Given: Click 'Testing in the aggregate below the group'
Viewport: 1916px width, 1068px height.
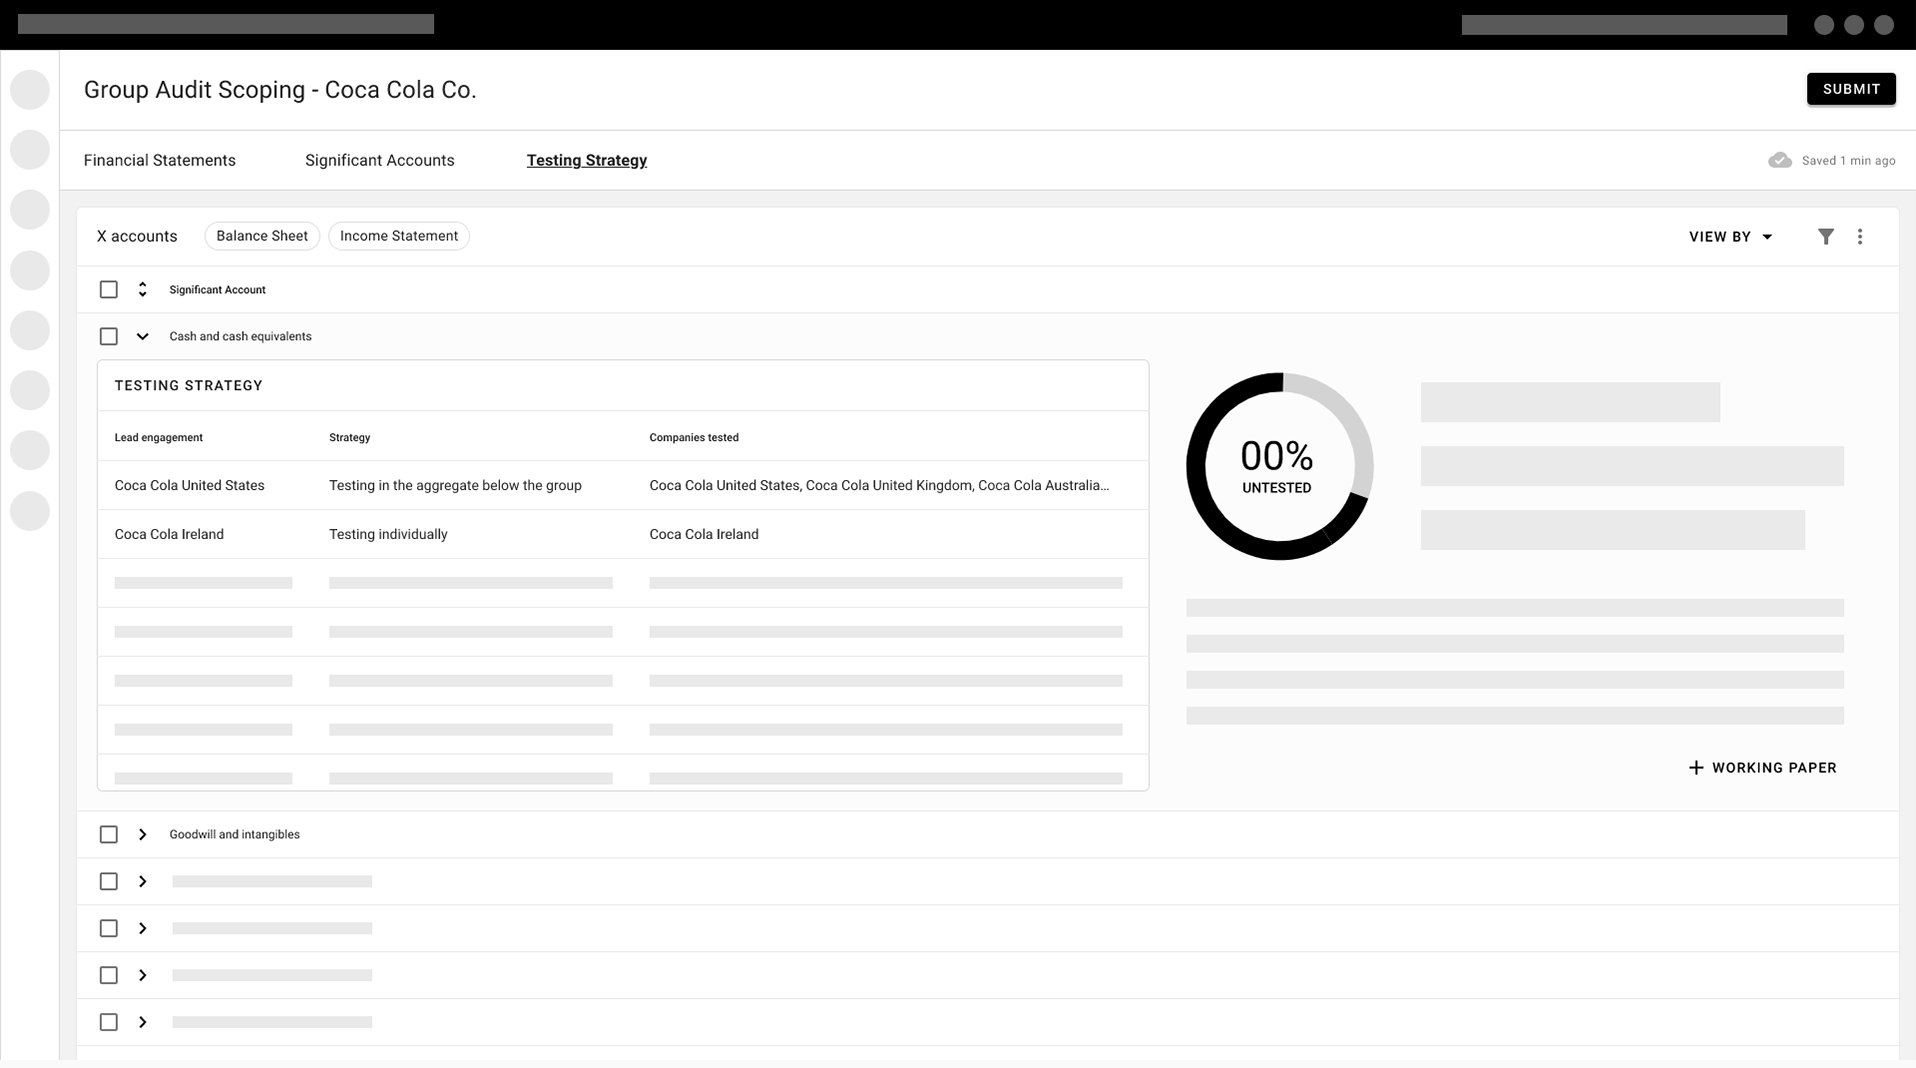Looking at the screenshot, I should pyautogui.click(x=455, y=486).
